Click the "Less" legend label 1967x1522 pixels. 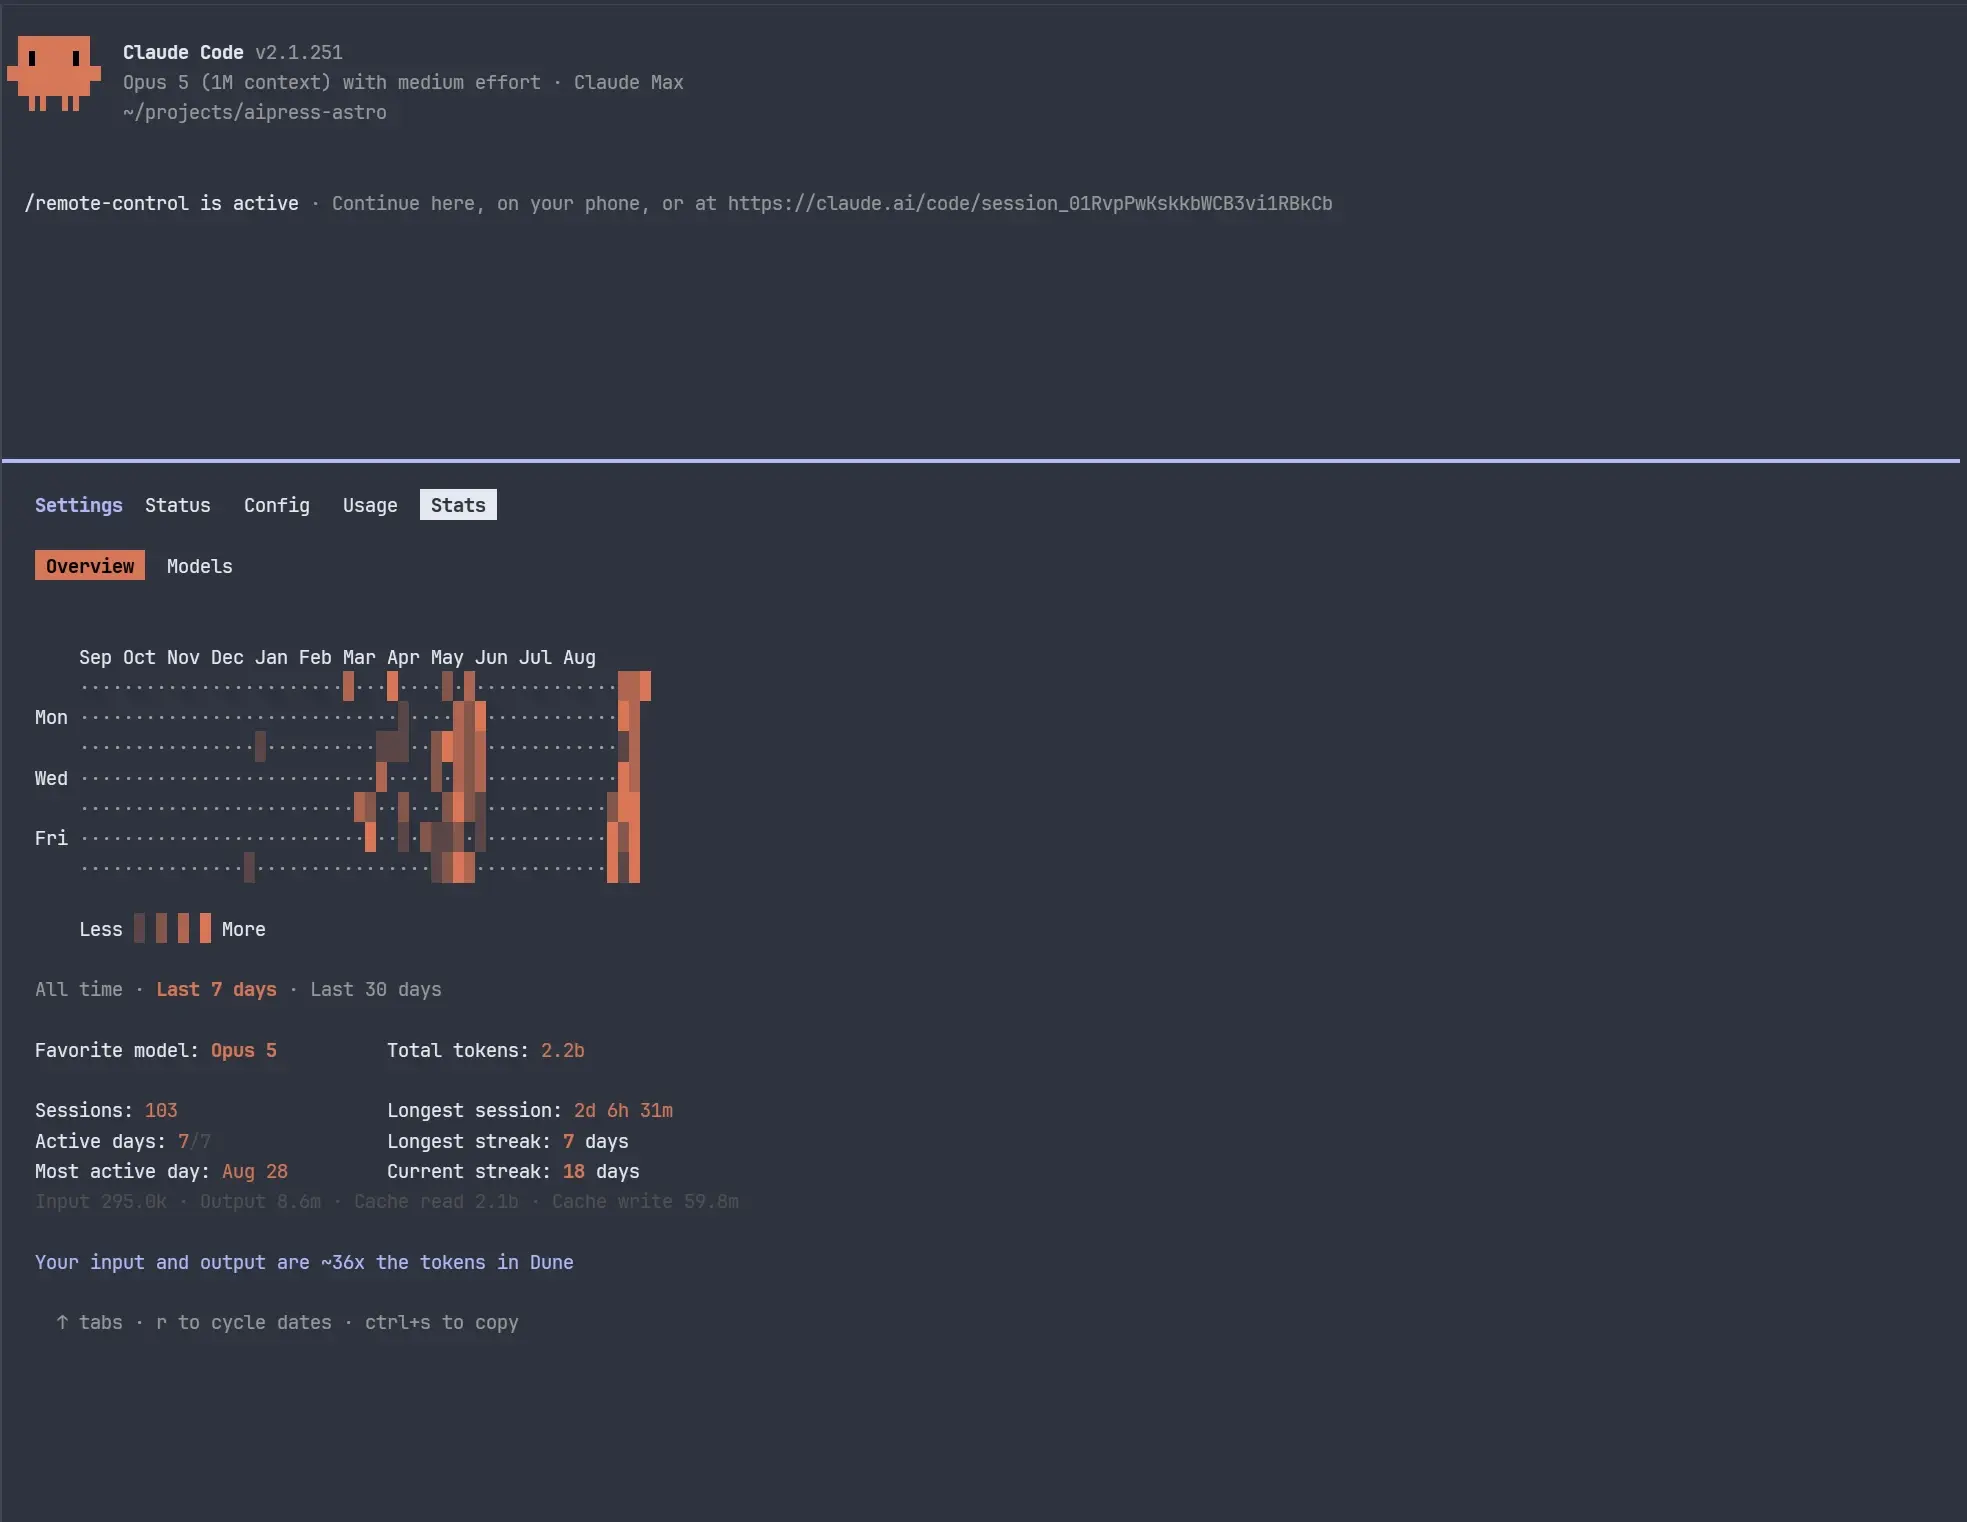pos(101,929)
